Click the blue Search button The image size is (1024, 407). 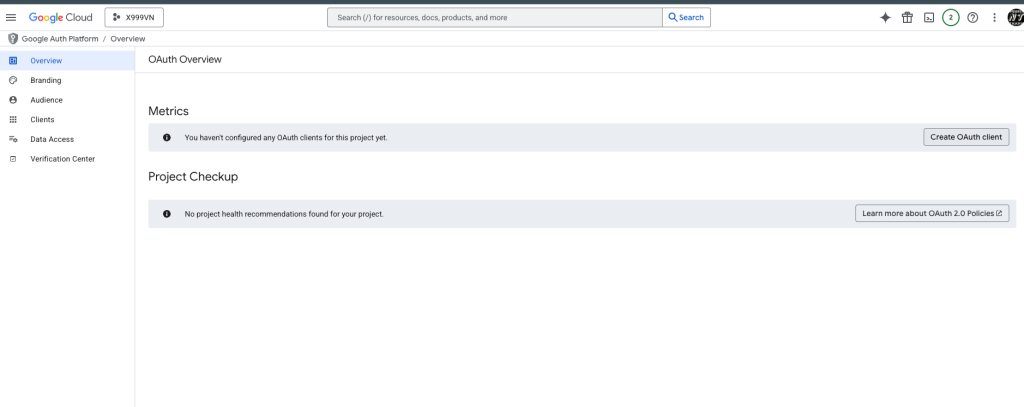[x=686, y=18]
